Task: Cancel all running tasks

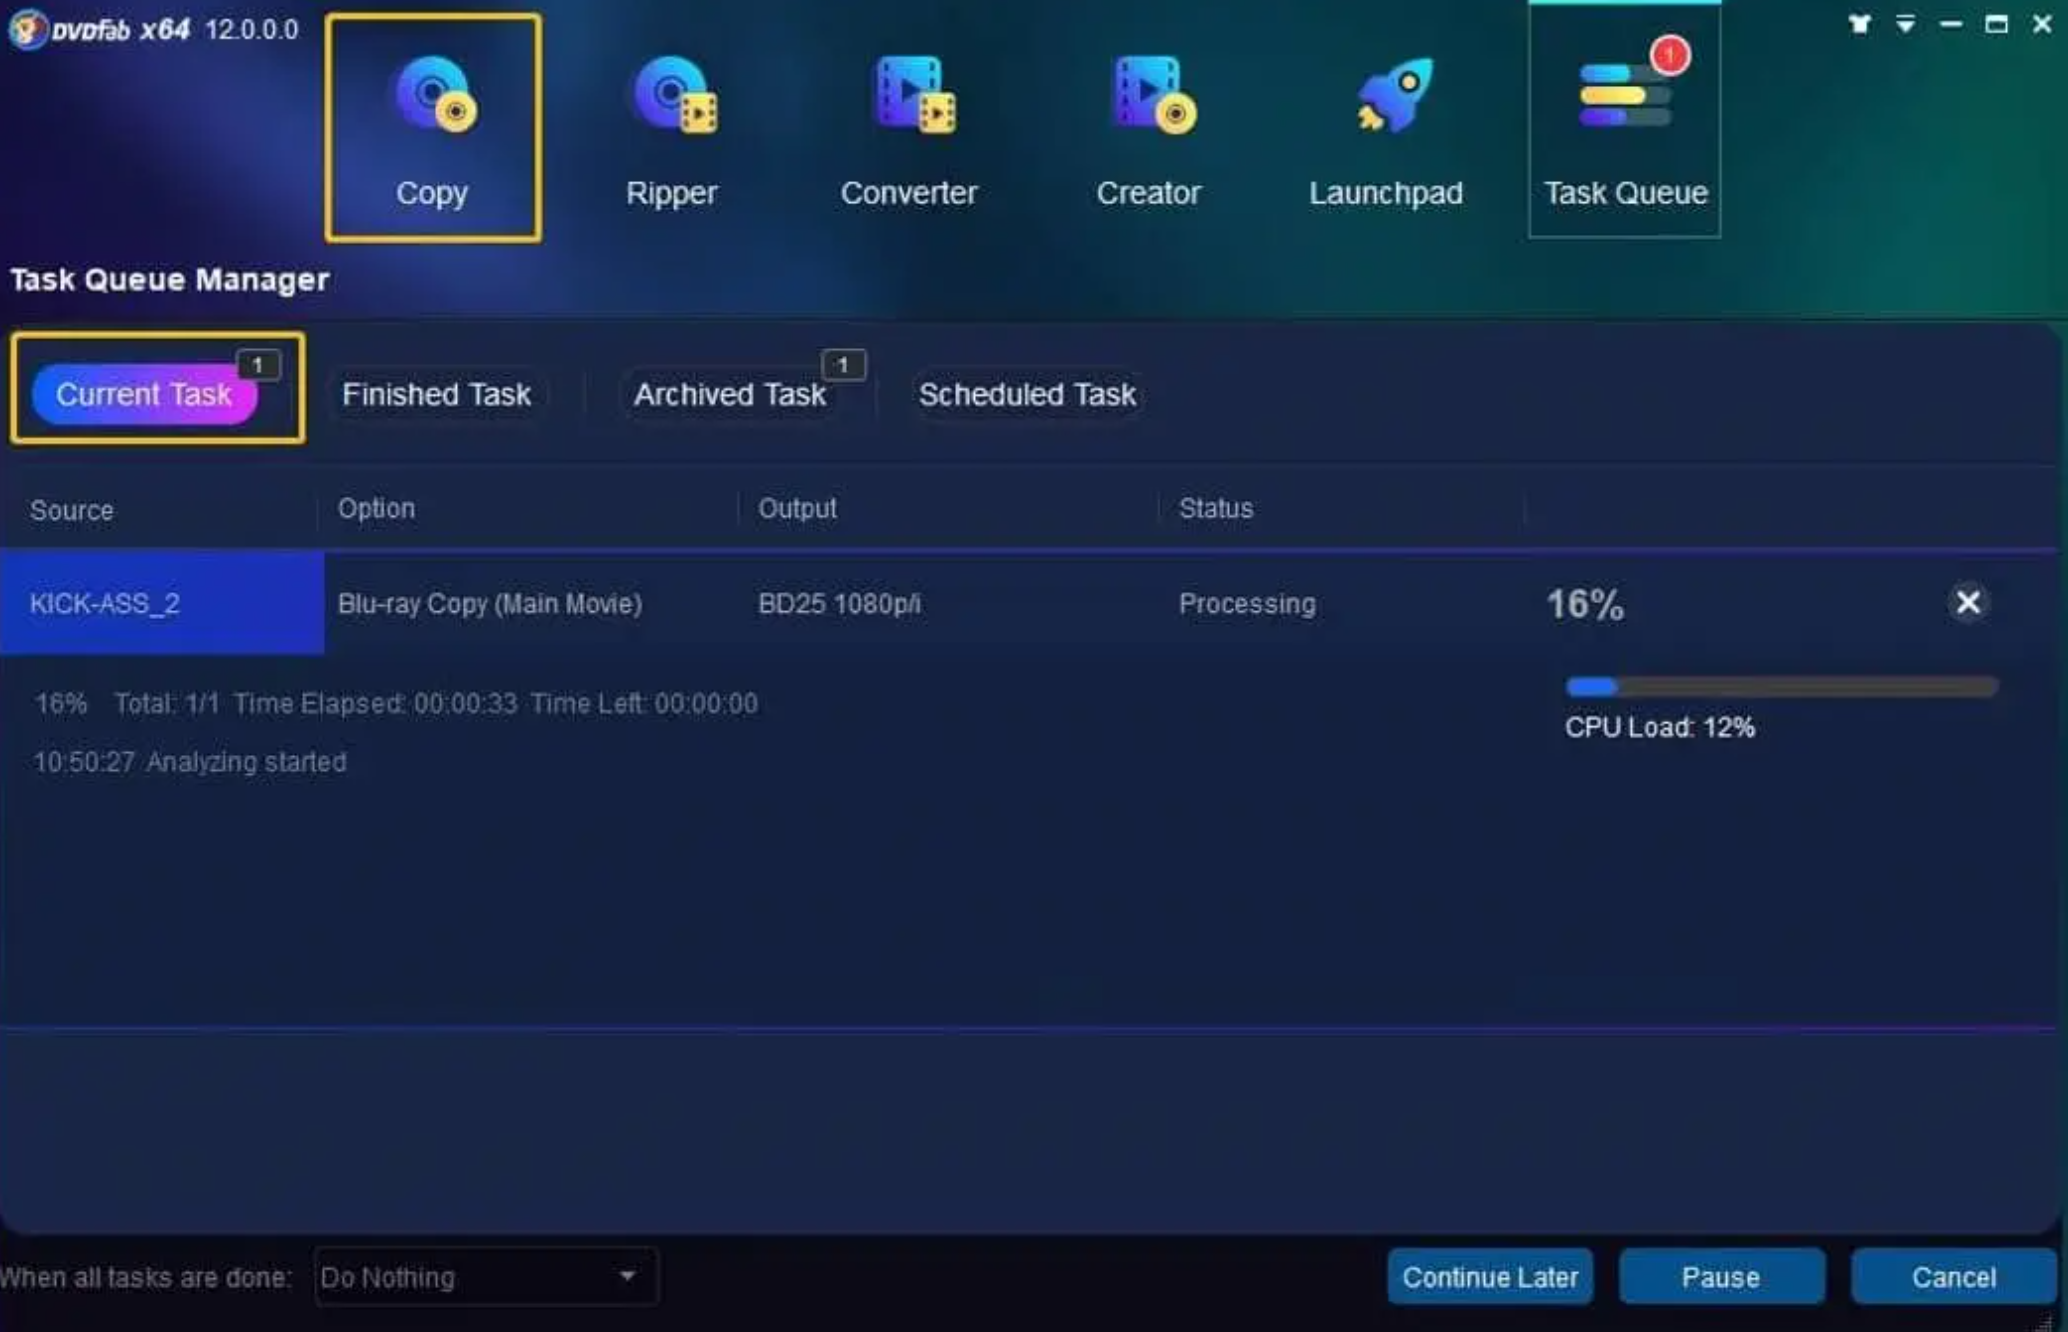Action: 1951,1276
